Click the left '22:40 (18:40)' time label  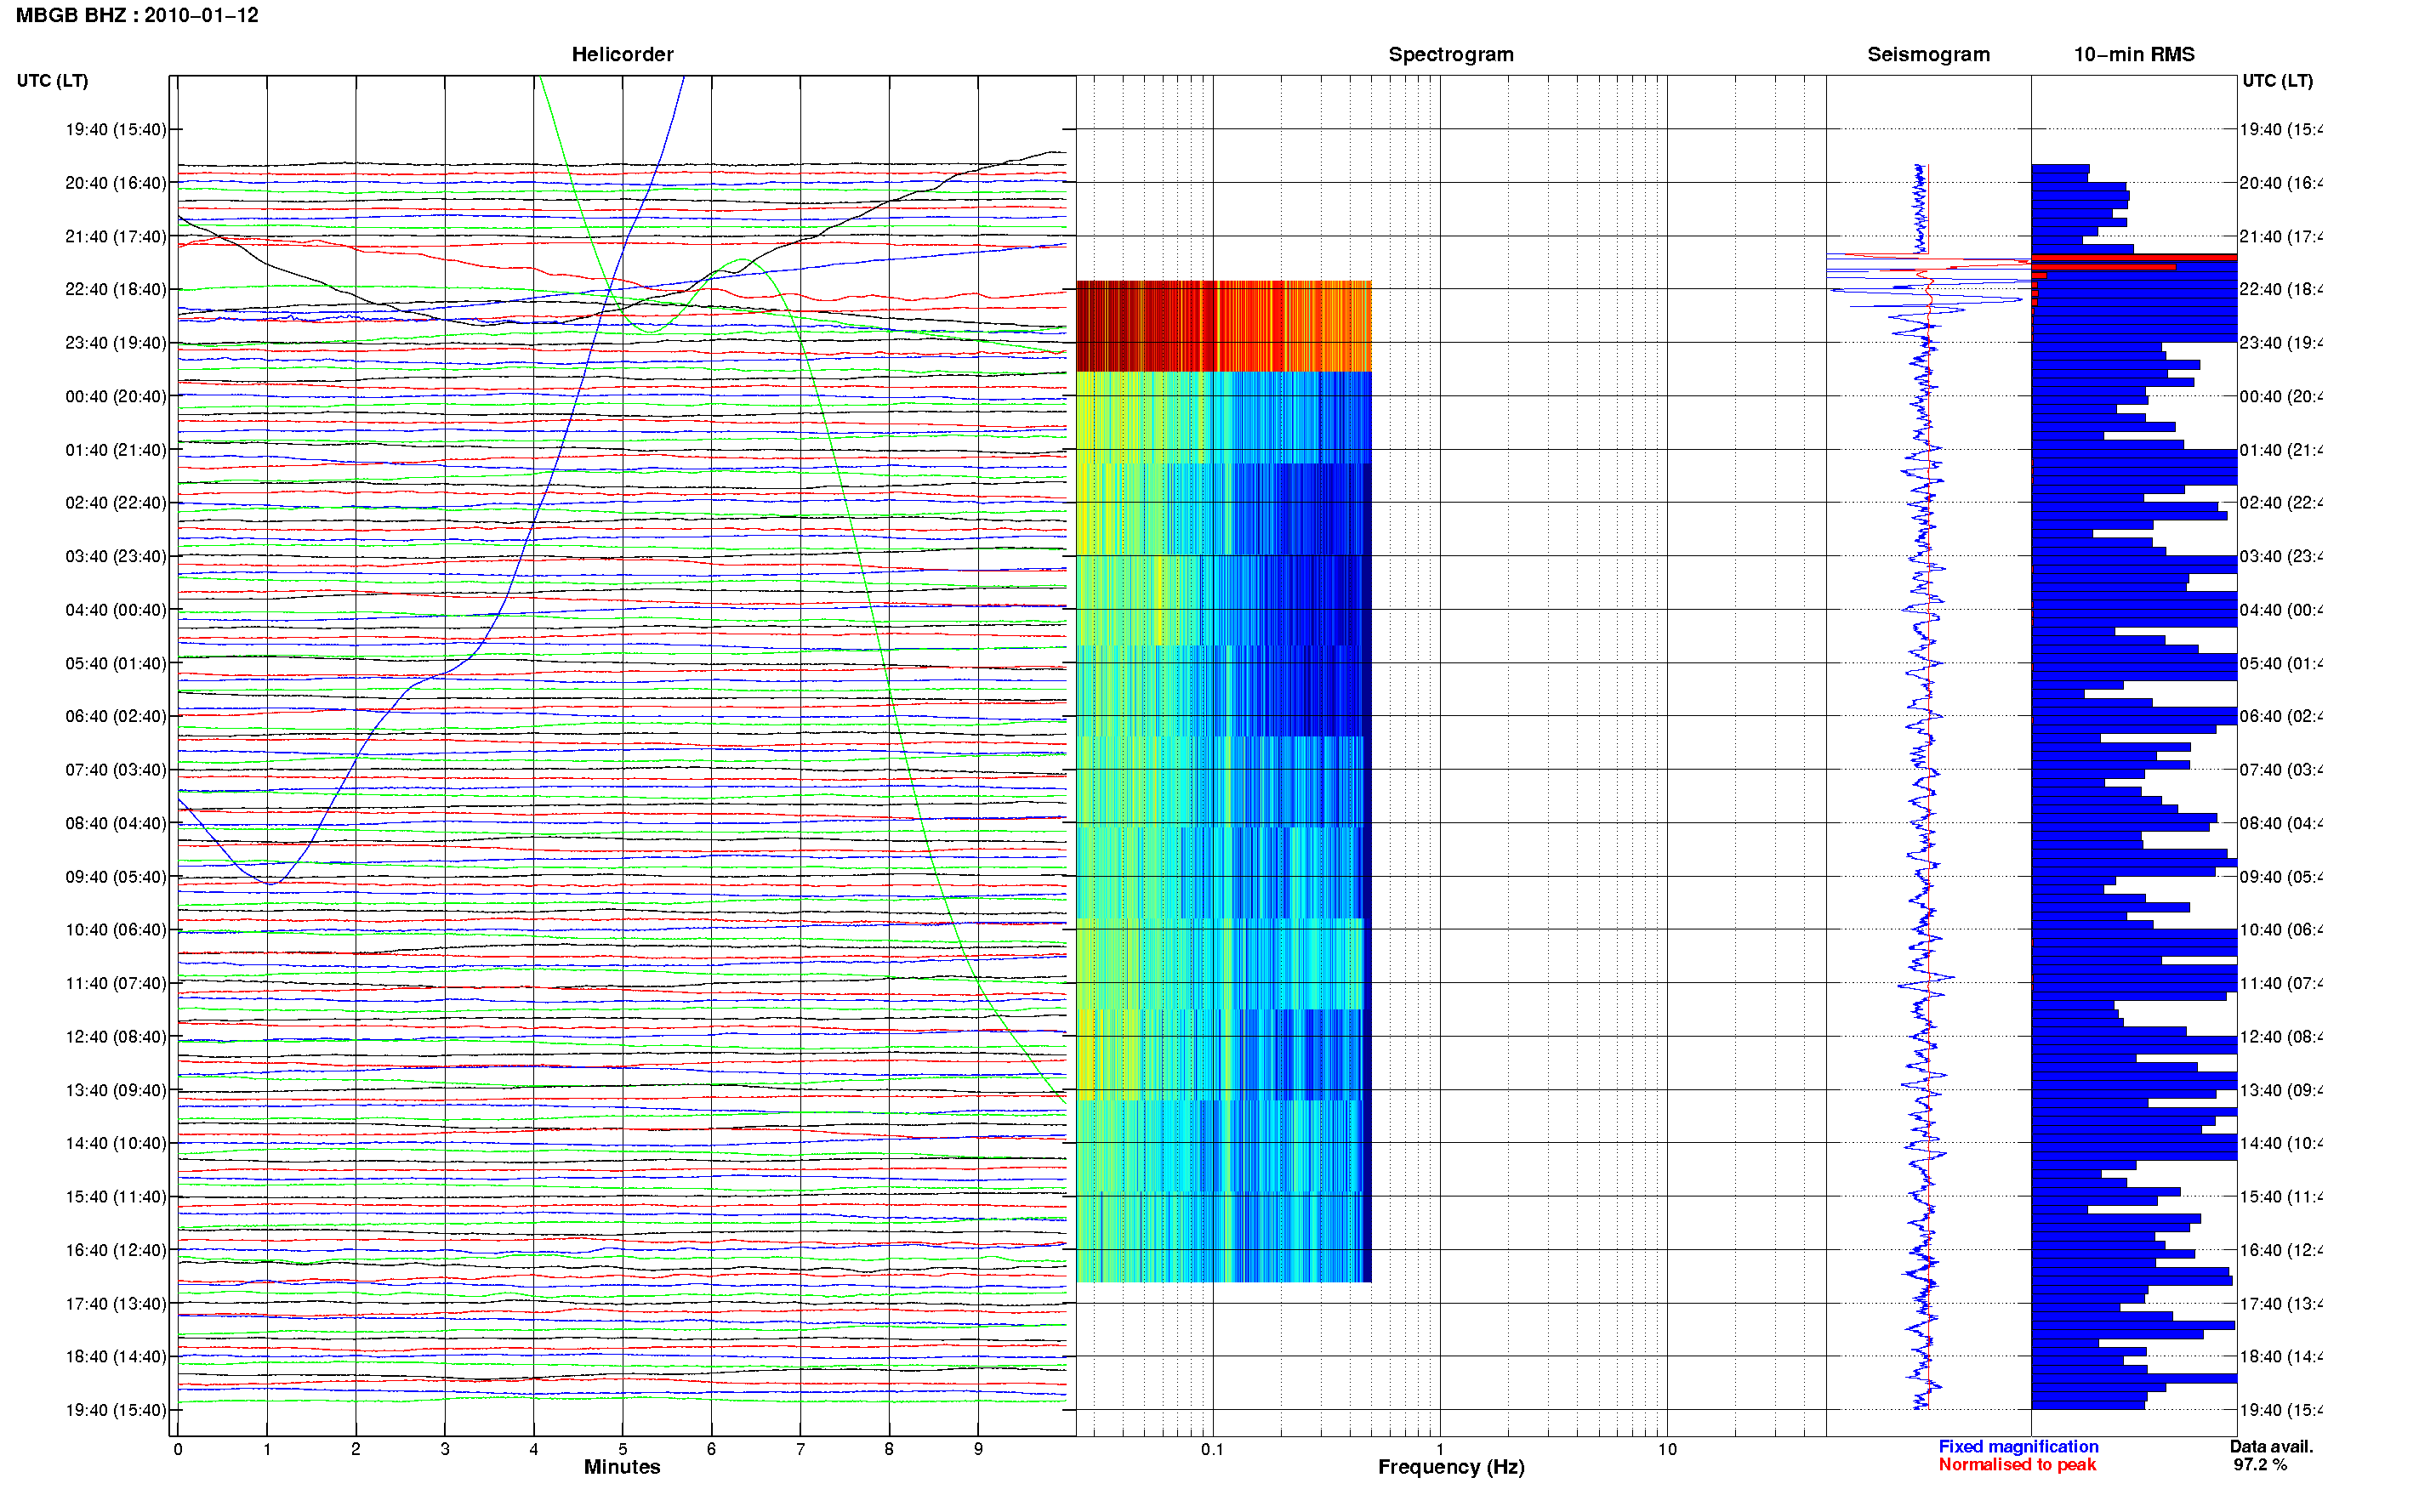coord(116,290)
